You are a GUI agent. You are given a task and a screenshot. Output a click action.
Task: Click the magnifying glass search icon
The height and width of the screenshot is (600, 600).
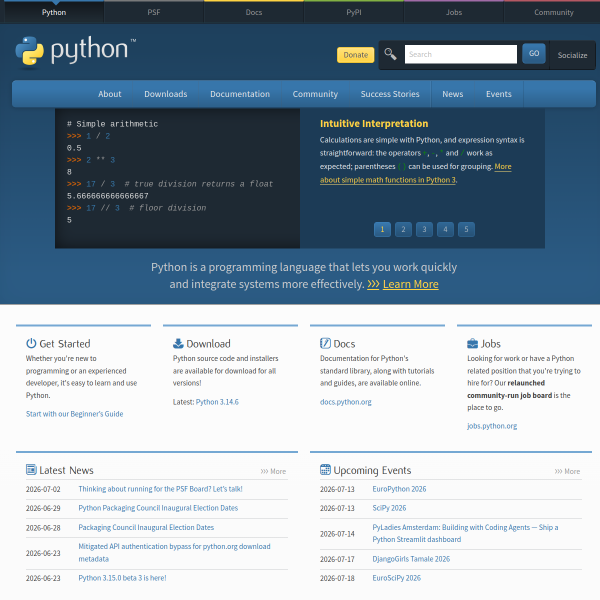click(x=390, y=54)
